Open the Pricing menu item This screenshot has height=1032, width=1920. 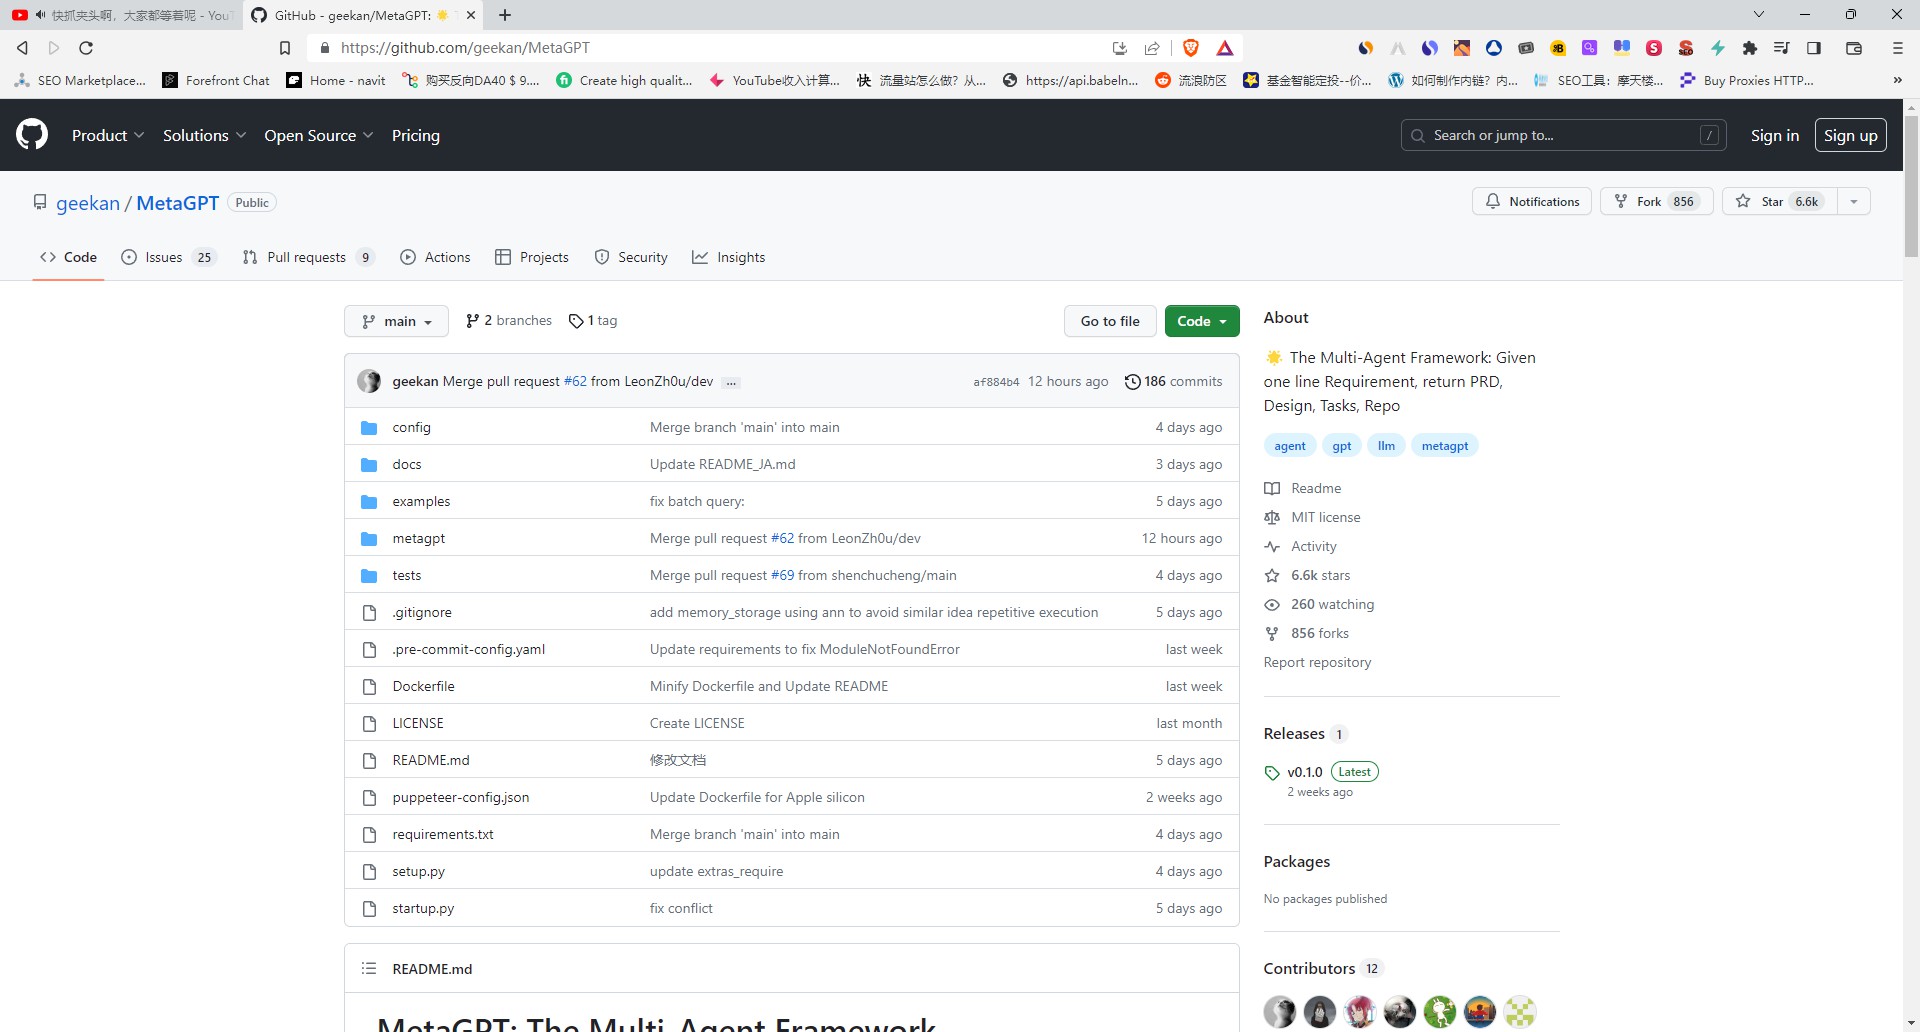[x=415, y=135]
